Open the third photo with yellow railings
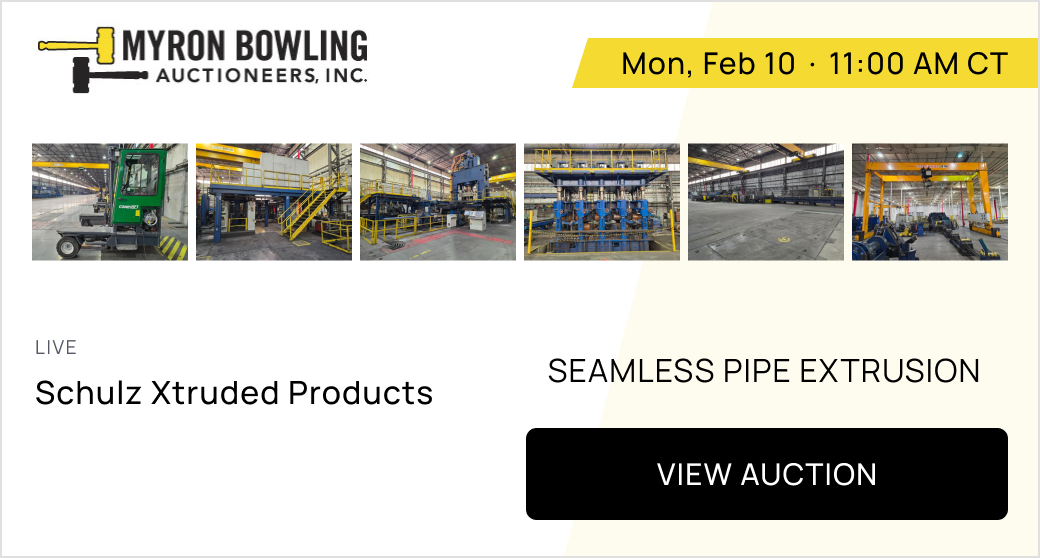1040x558 pixels. pos(438,202)
